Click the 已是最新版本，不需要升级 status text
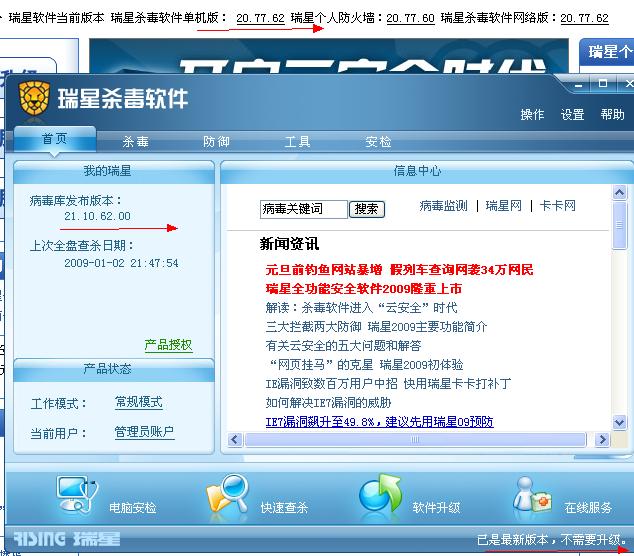The height and width of the screenshot is (556, 634). pos(552,539)
